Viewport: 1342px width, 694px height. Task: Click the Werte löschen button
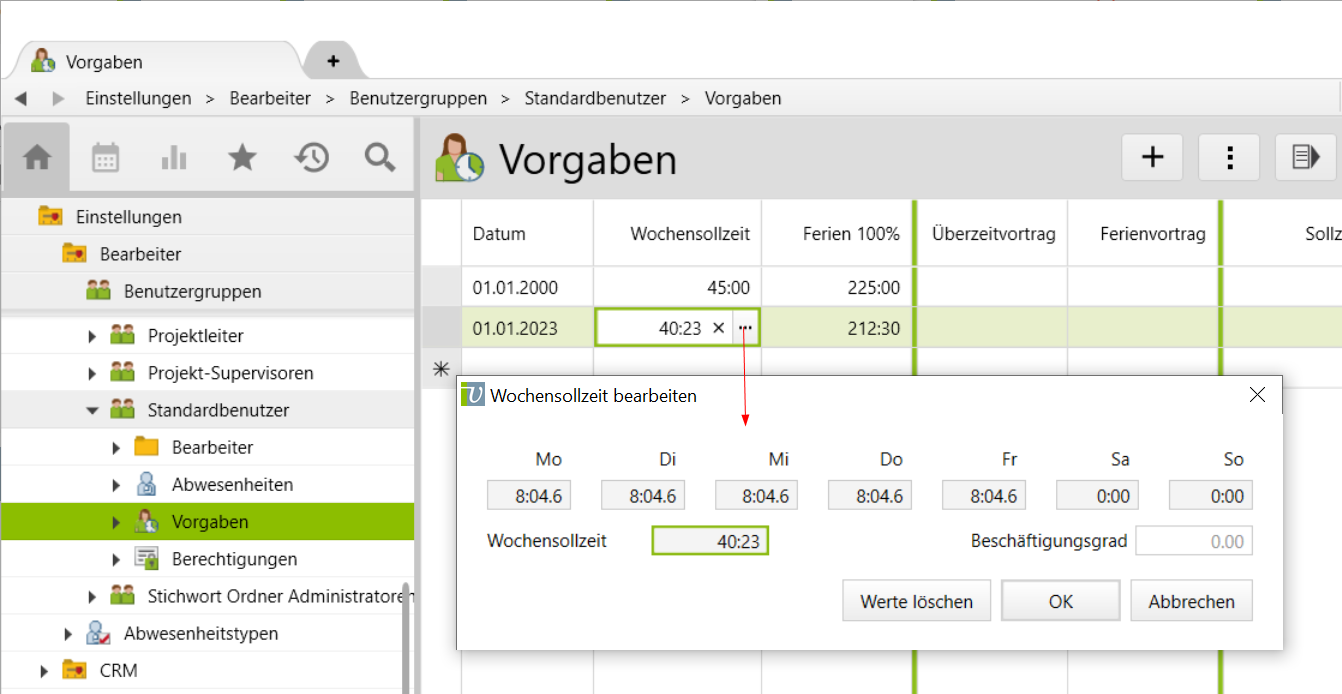pyautogui.click(x=916, y=601)
